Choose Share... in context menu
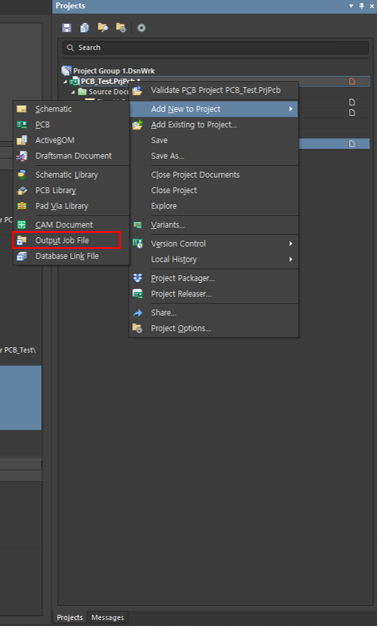 [163, 312]
